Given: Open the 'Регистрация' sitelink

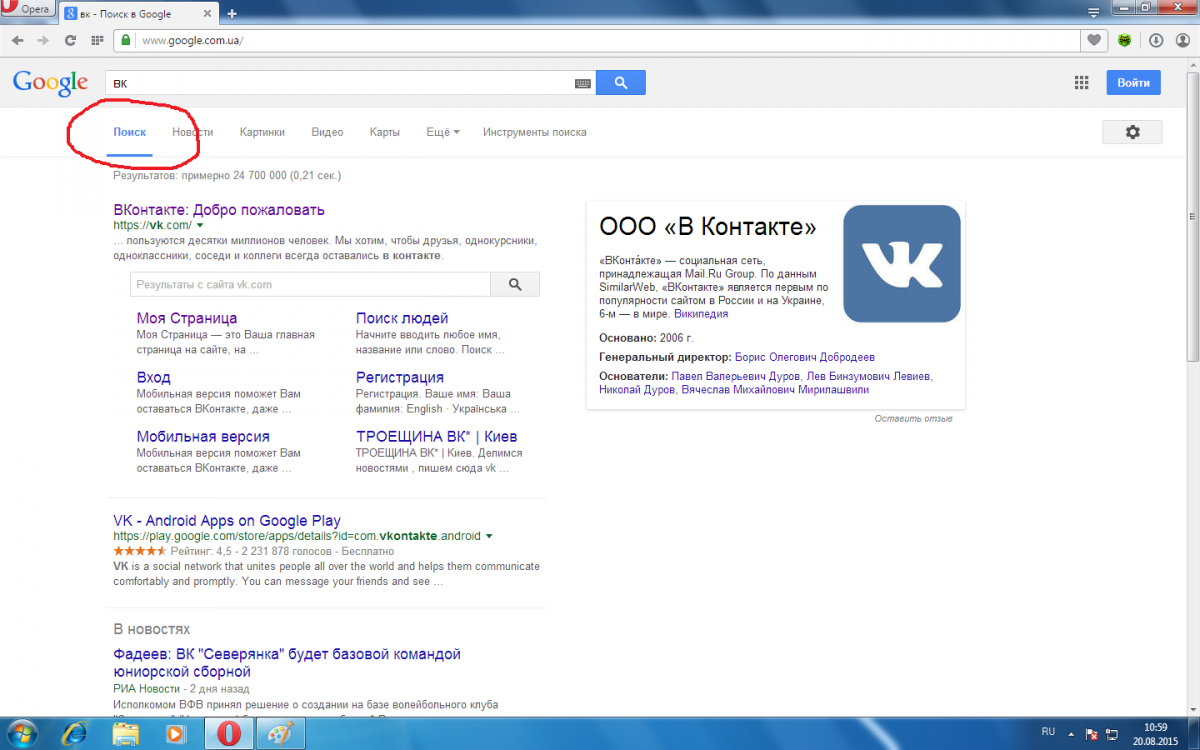Looking at the screenshot, I should click(400, 378).
